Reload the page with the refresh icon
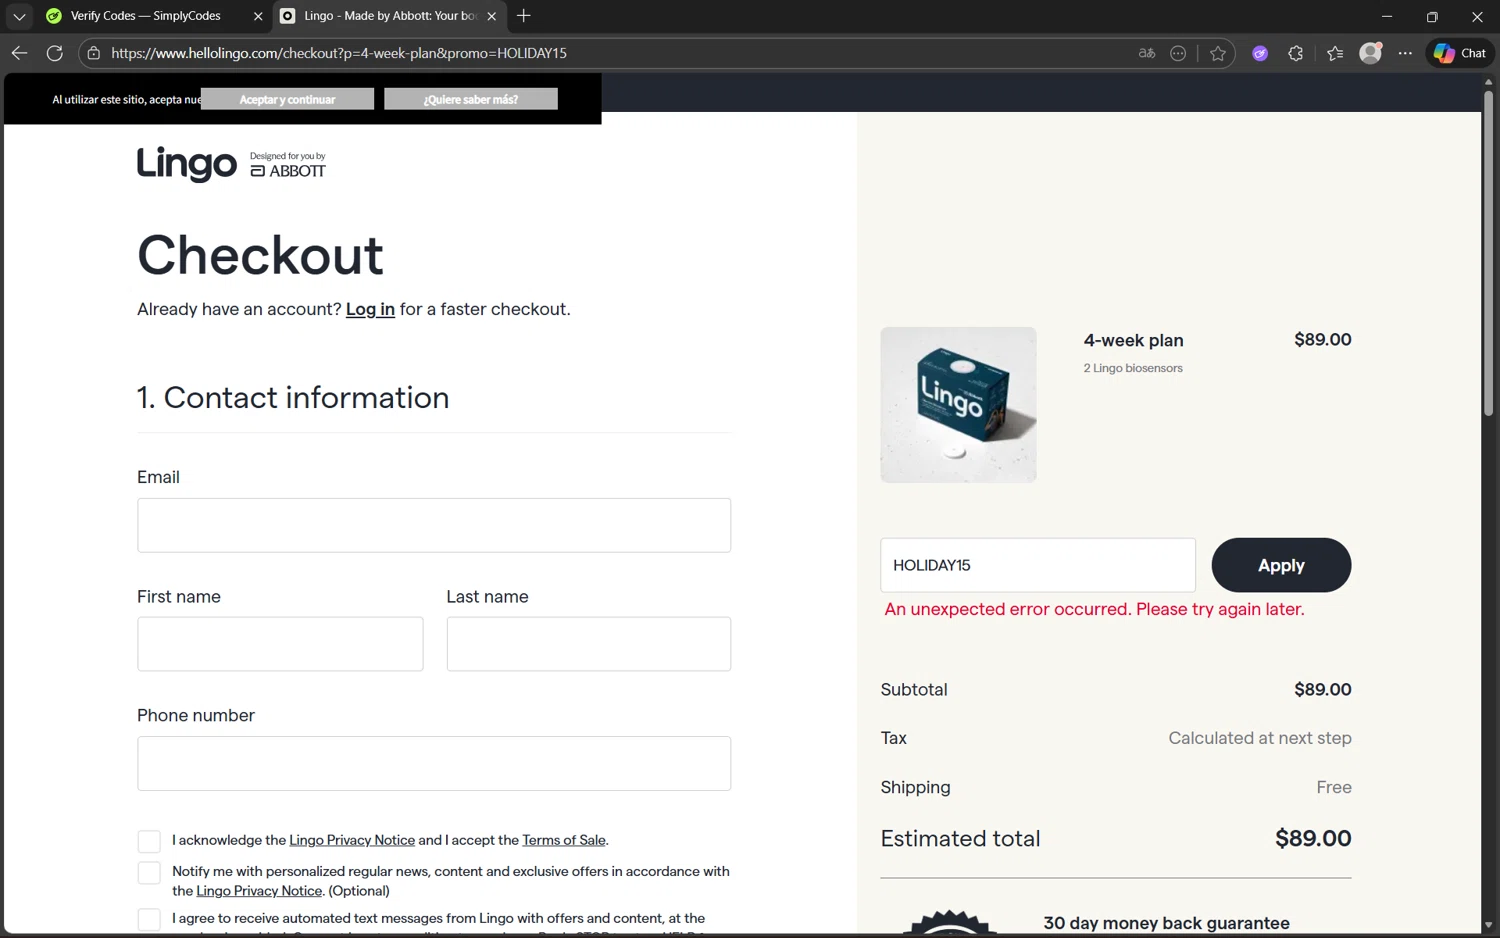This screenshot has height=938, width=1500. pyautogui.click(x=55, y=53)
